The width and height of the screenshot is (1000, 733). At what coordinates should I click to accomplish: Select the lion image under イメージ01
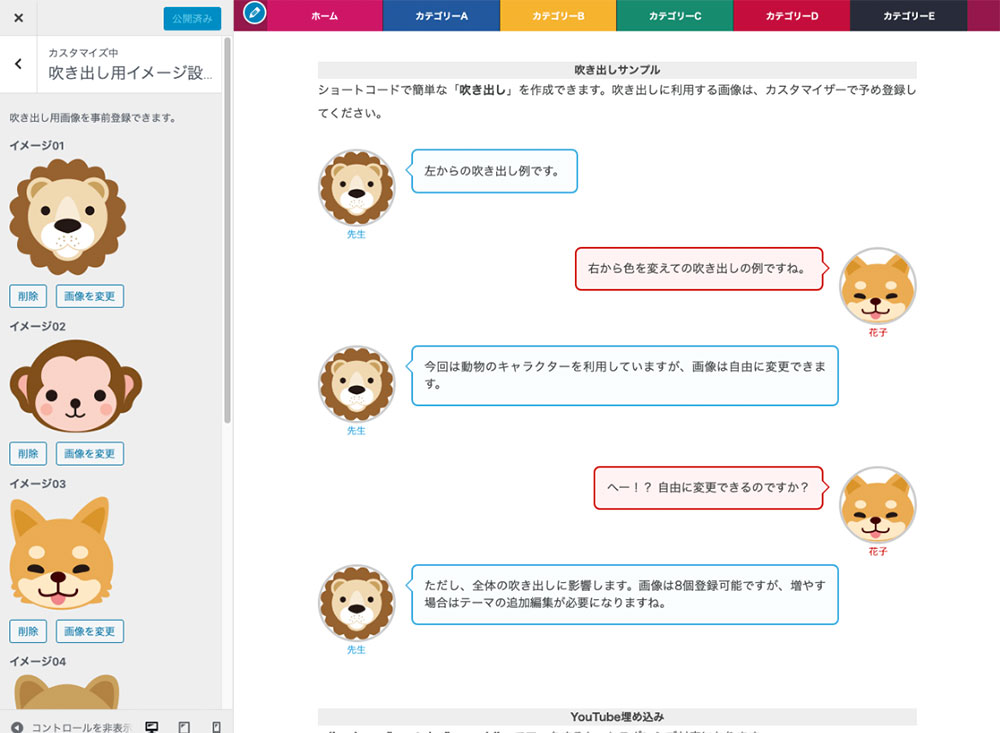(x=68, y=217)
